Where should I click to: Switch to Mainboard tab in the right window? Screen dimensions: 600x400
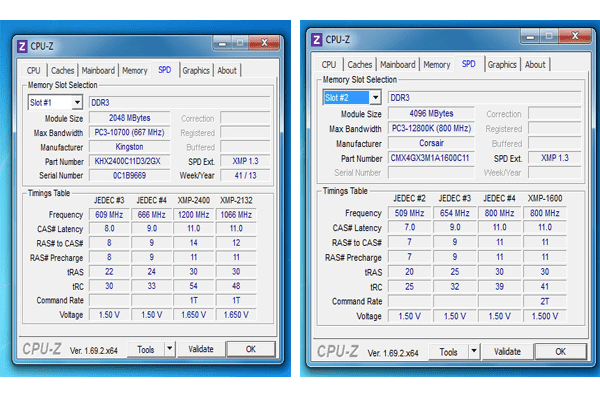pos(398,65)
